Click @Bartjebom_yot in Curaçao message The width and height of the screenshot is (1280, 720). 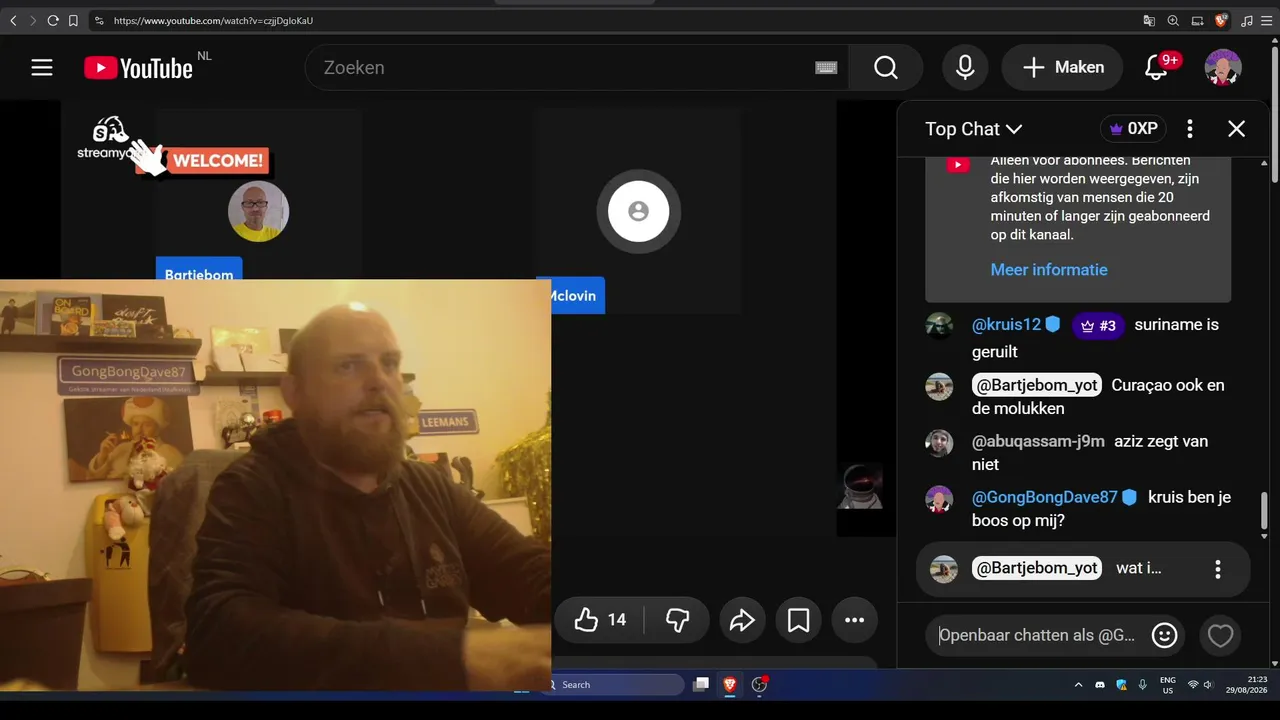click(1037, 385)
